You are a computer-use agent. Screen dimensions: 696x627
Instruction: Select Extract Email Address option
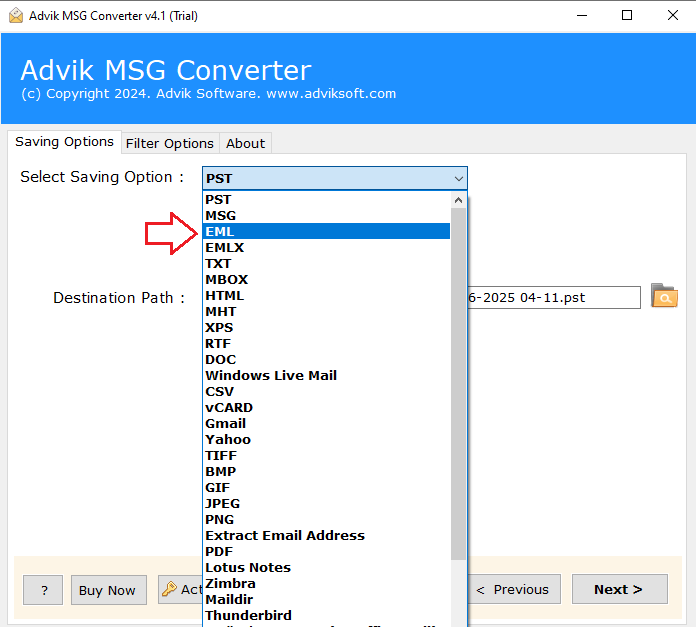click(326, 535)
